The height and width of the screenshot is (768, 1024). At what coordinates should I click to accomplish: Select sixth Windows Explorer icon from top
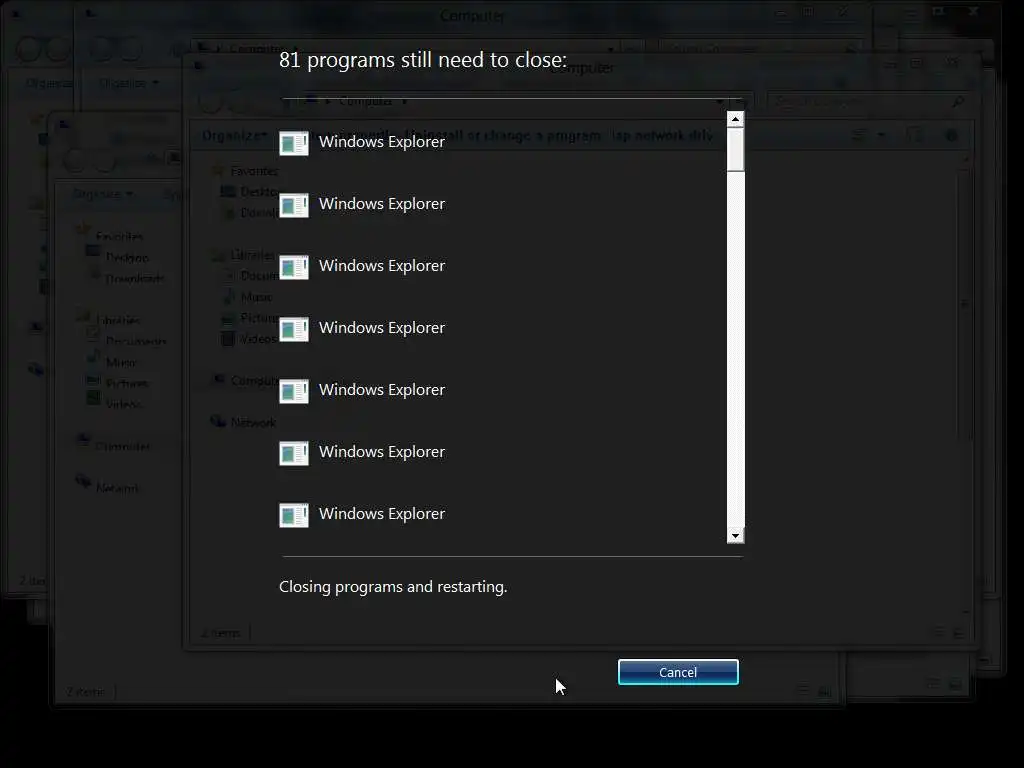[294, 453]
